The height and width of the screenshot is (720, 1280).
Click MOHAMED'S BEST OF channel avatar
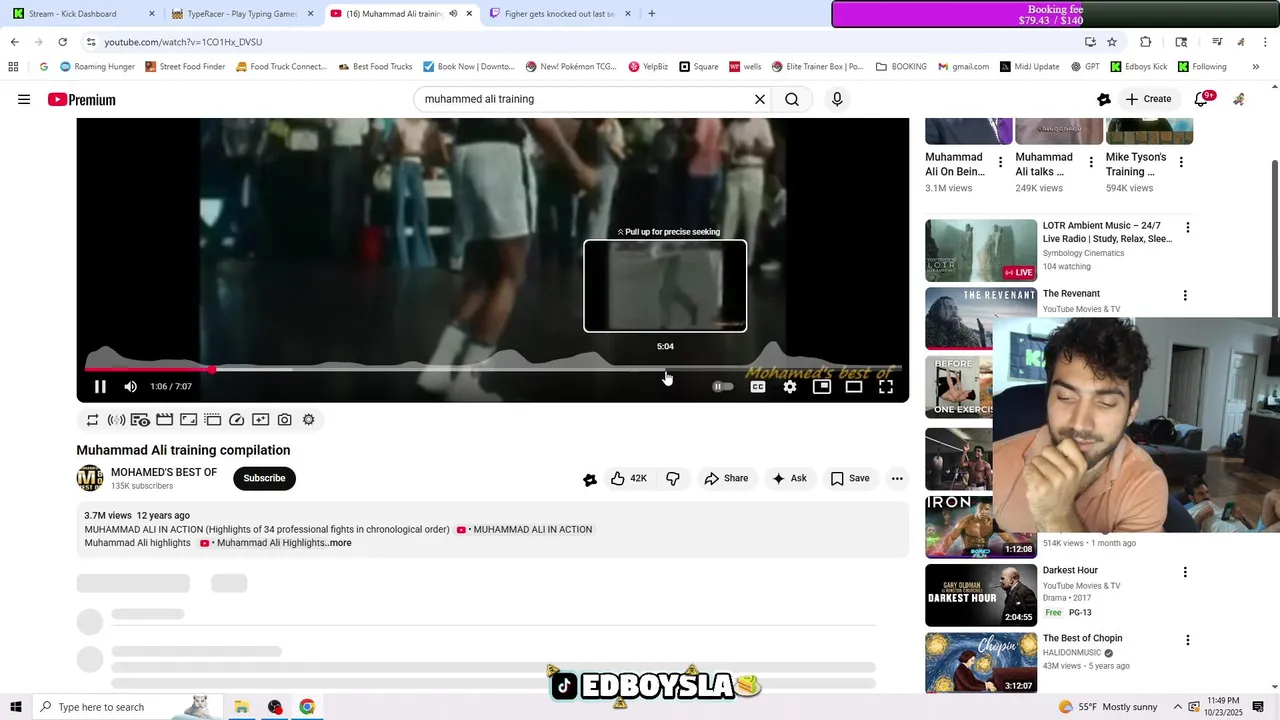pos(90,478)
